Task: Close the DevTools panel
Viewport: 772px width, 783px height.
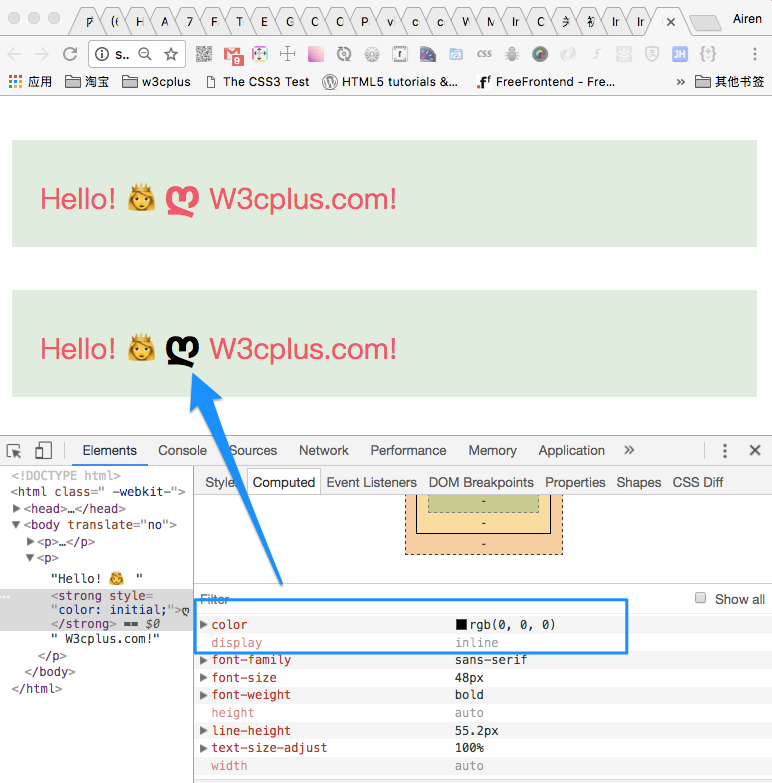Action: click(755, 450)
